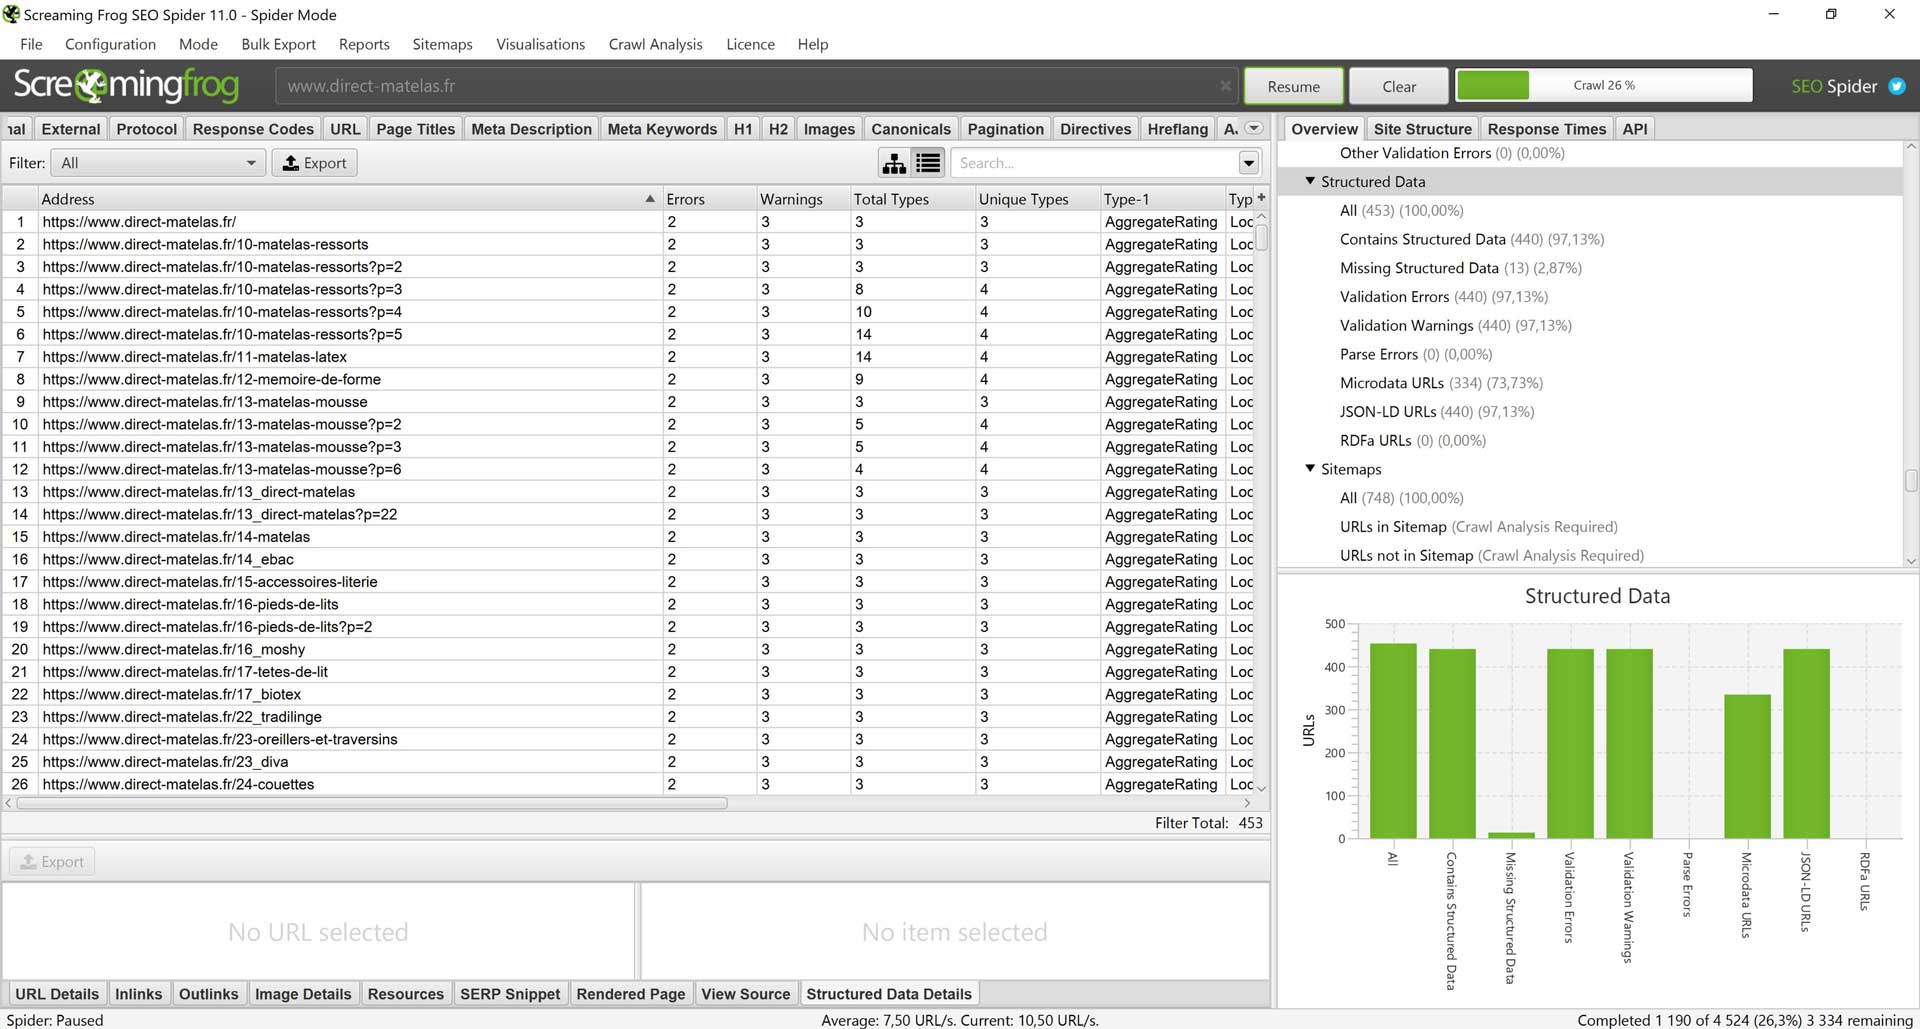Open the Licence menu
Image resolution: width=1920 pixels, height=1029 pixels.
(x=750, y=44)
